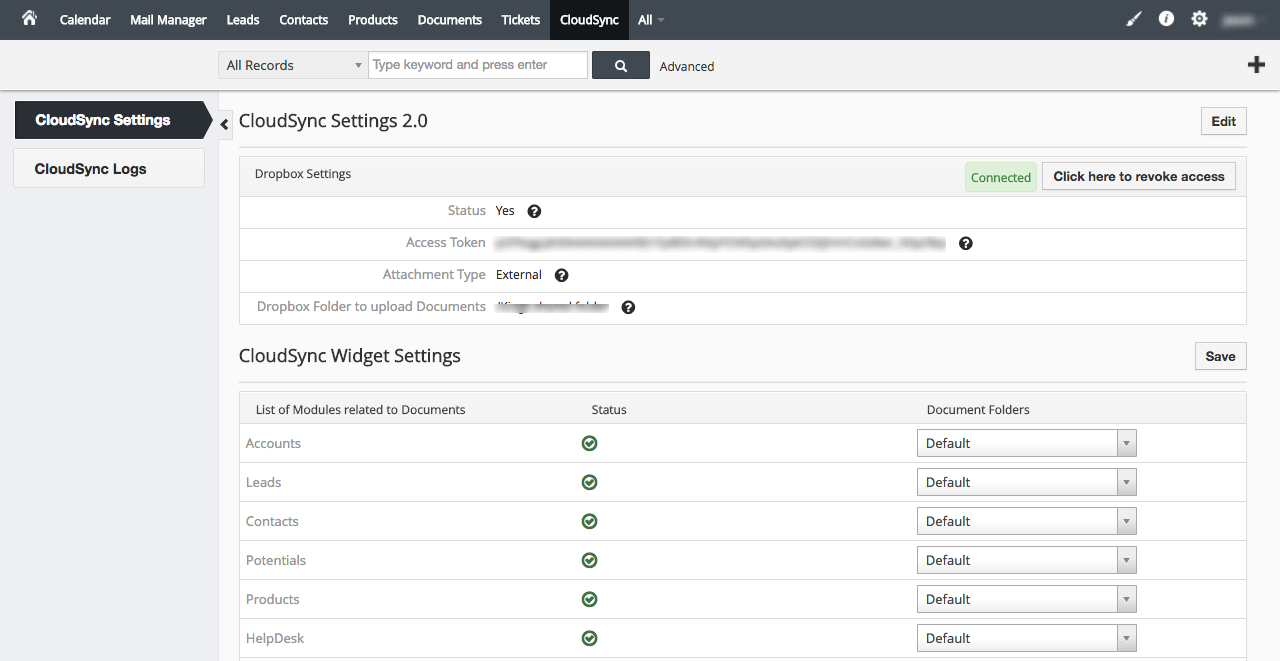Open the Documents module

pos(450,20)
